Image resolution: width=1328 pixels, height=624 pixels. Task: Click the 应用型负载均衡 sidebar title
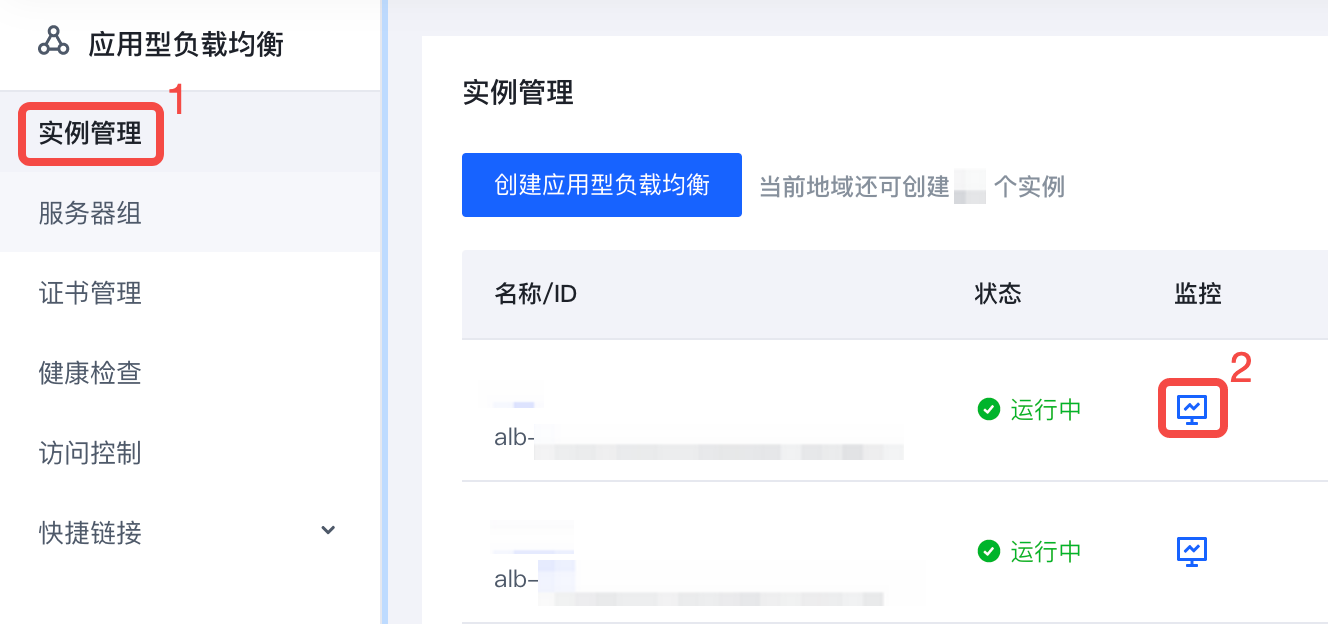click(x=186, y=44)
